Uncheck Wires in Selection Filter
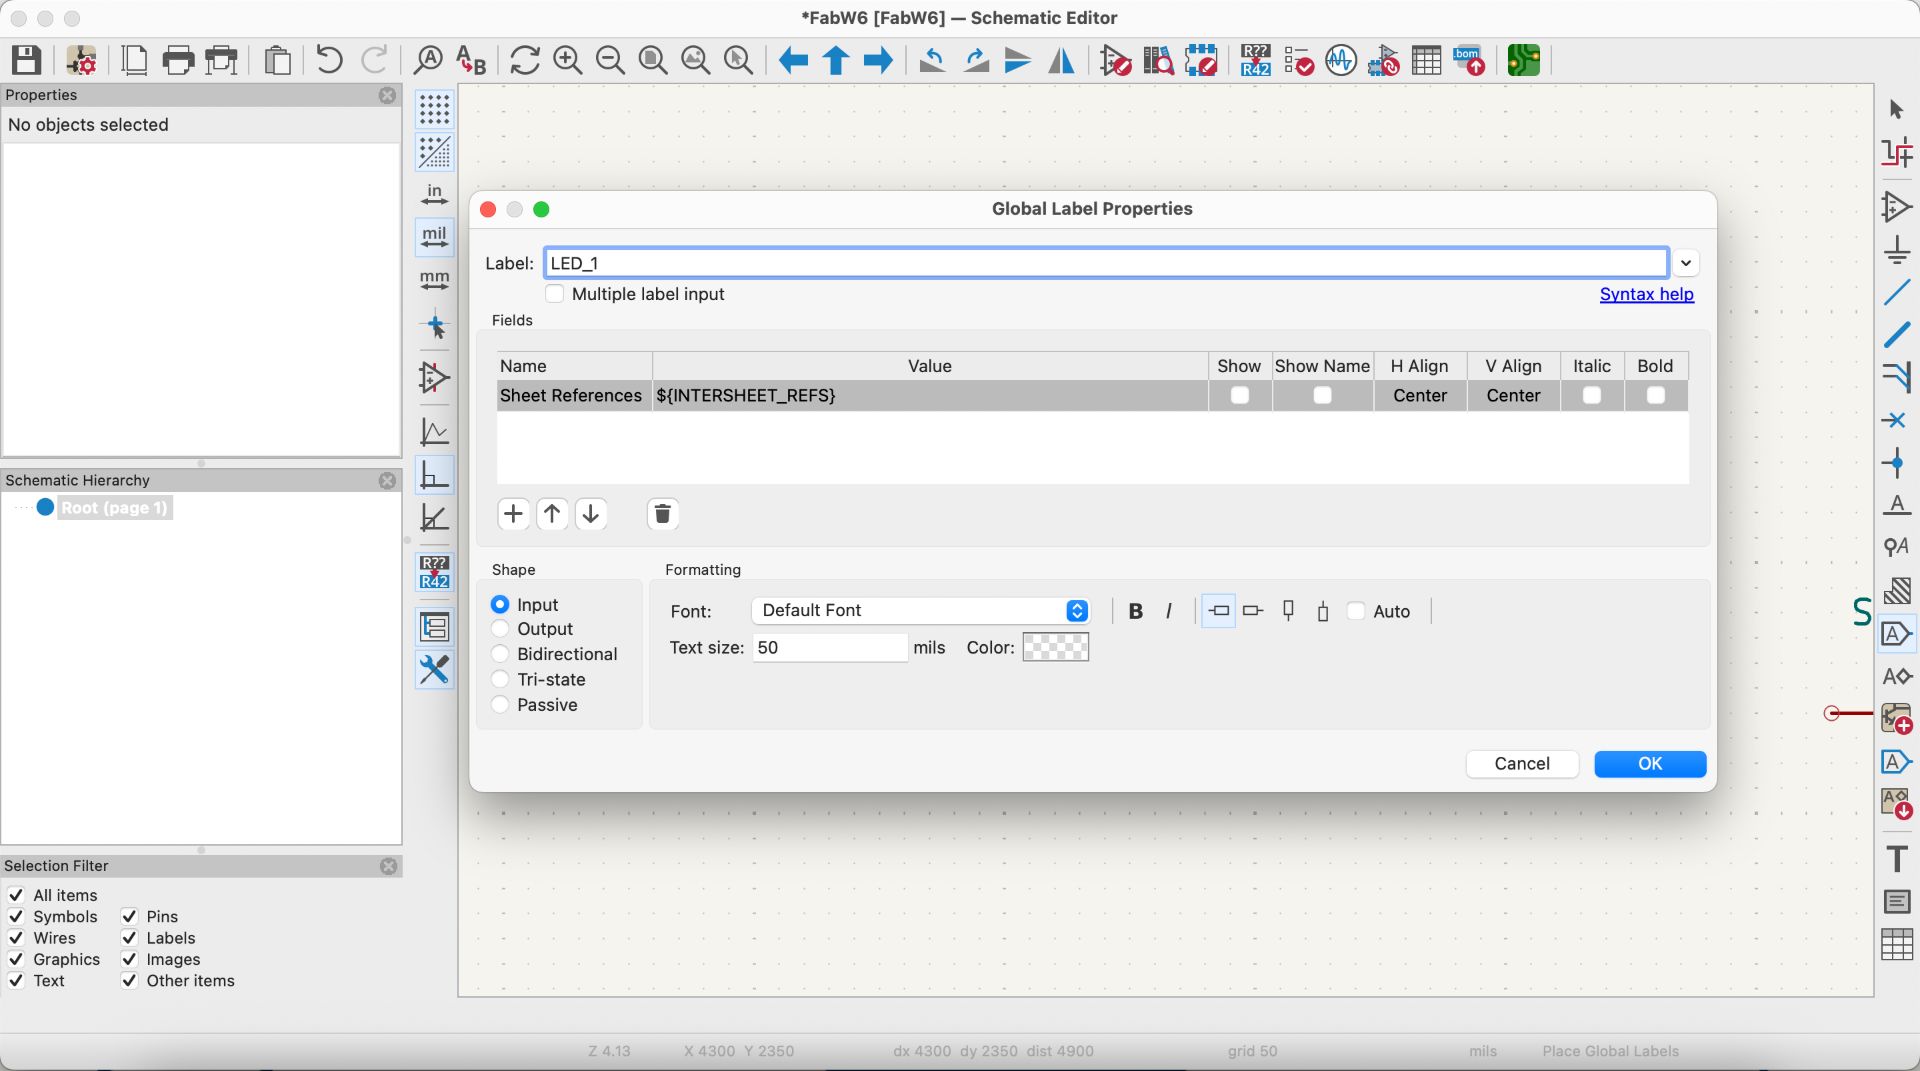 tap(16, 938)
